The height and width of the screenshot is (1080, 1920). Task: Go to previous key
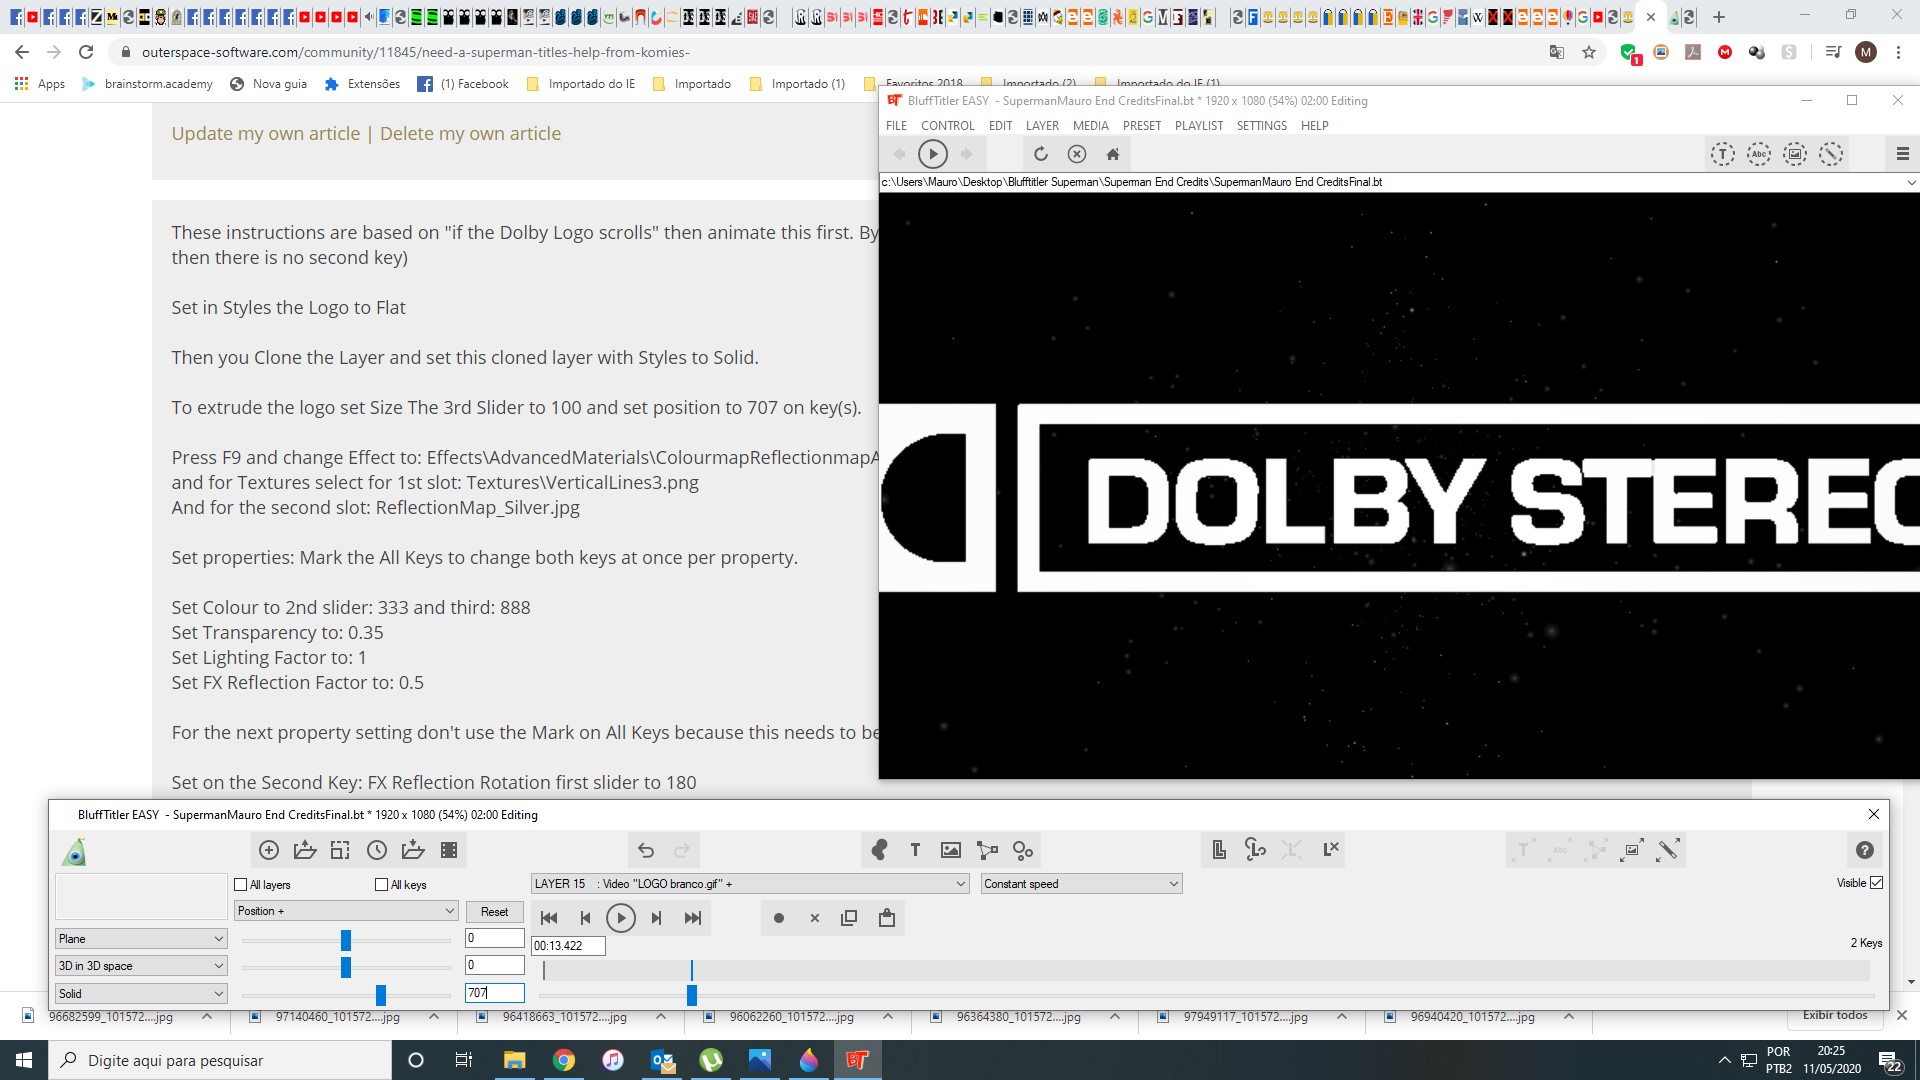click(585, 918)
